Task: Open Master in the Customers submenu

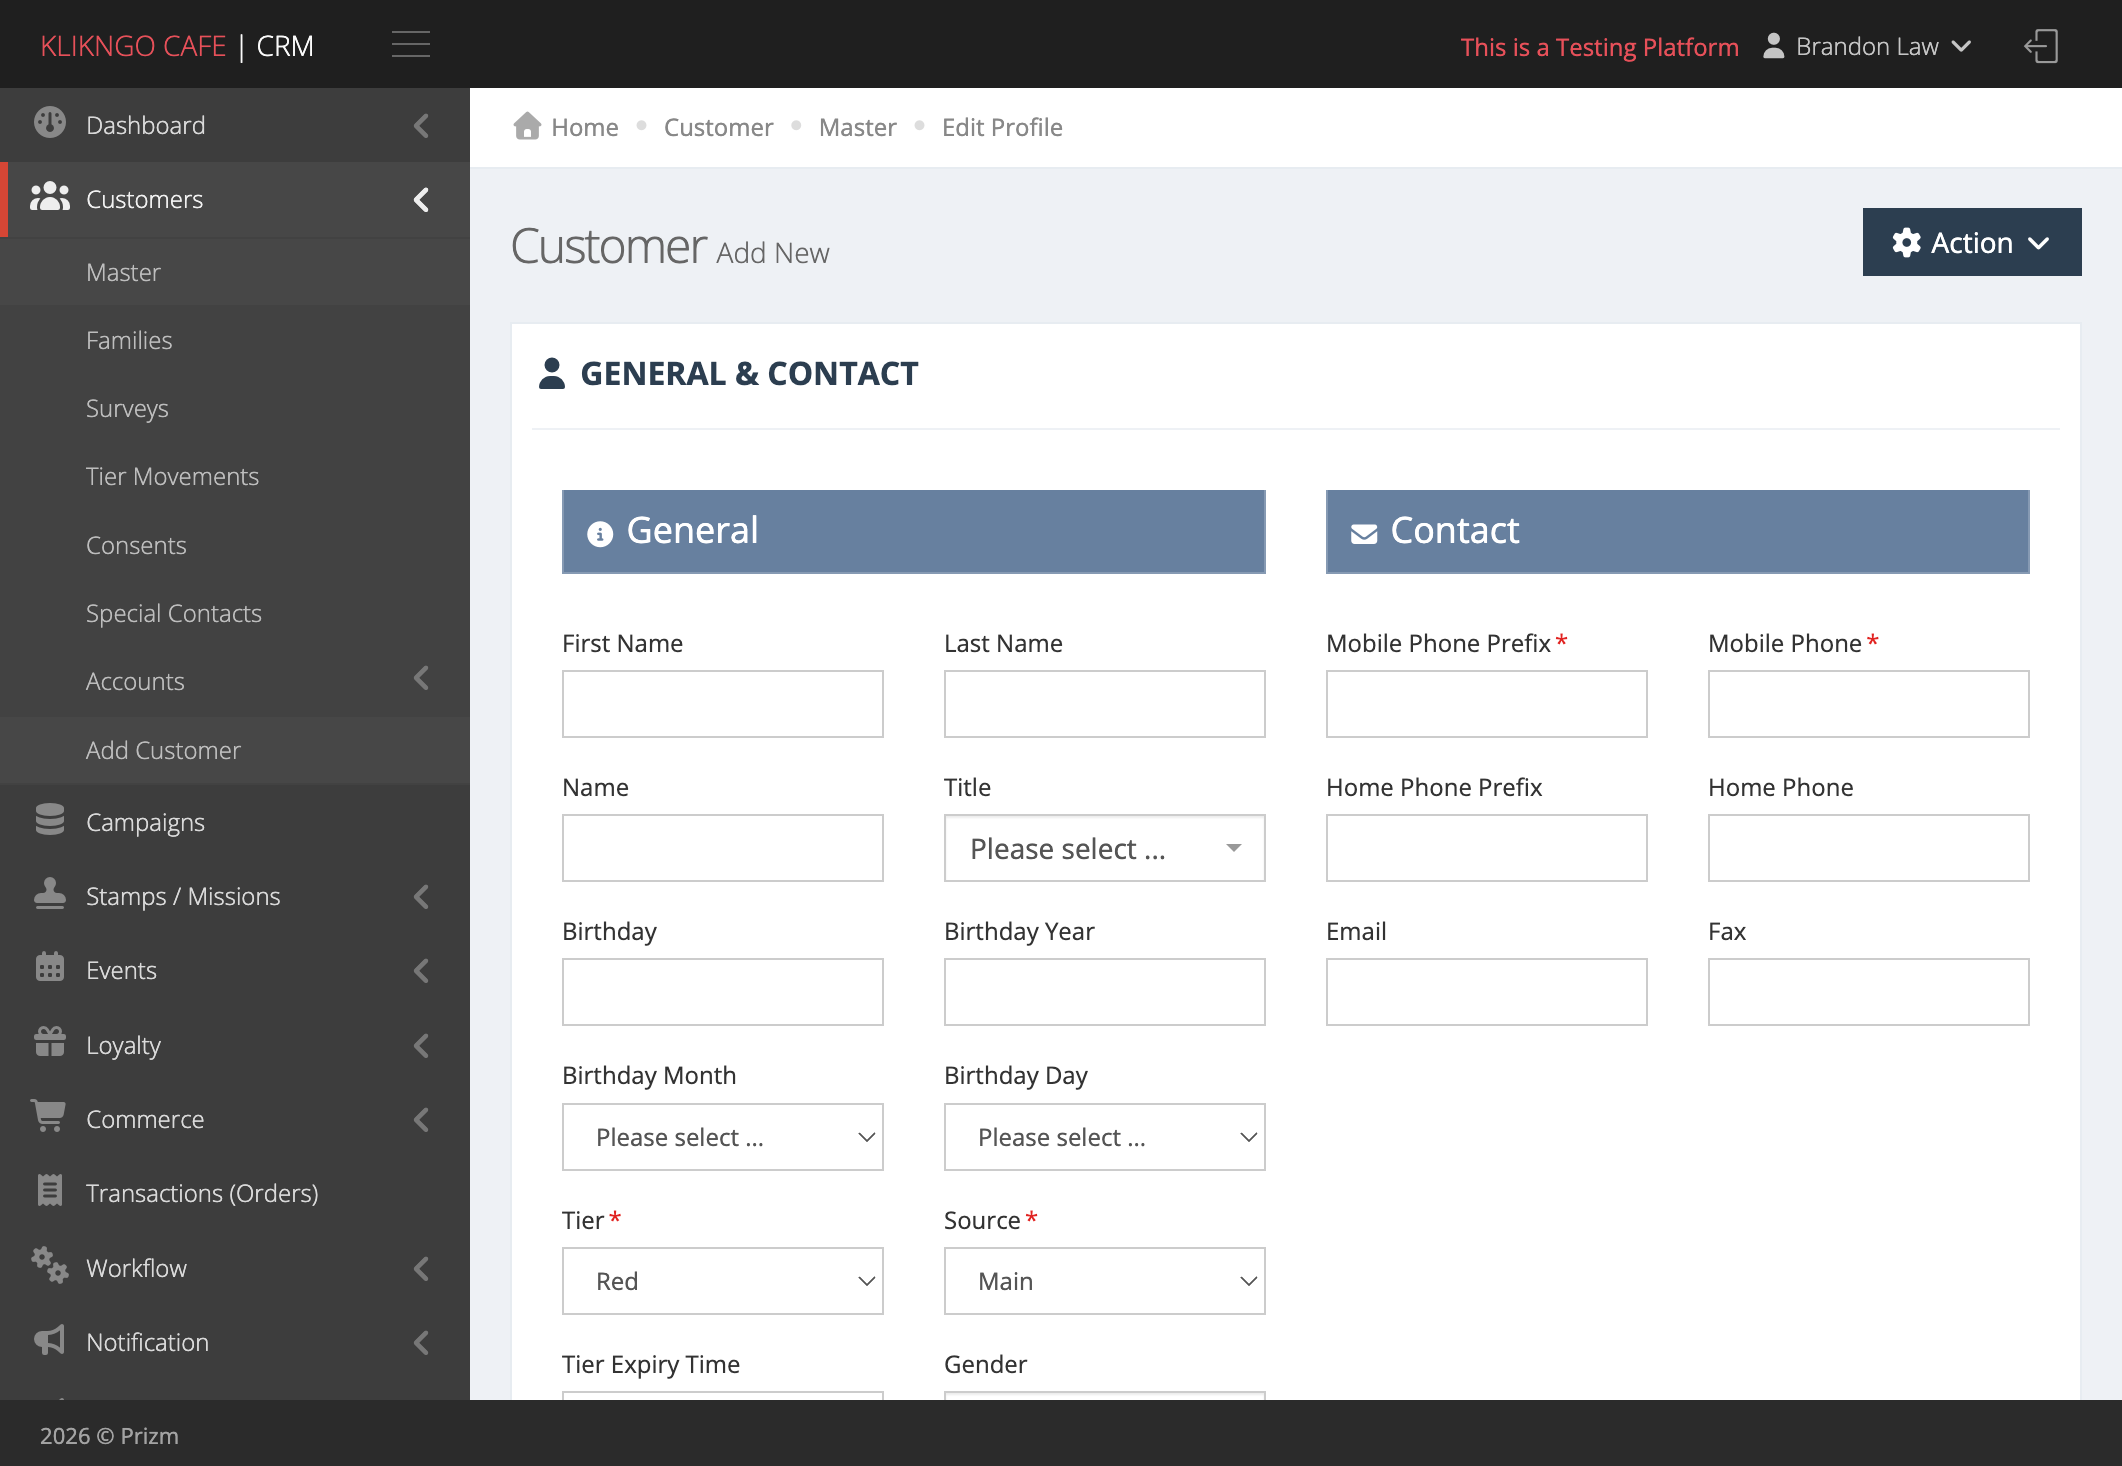Action: (x=235, y=272)
